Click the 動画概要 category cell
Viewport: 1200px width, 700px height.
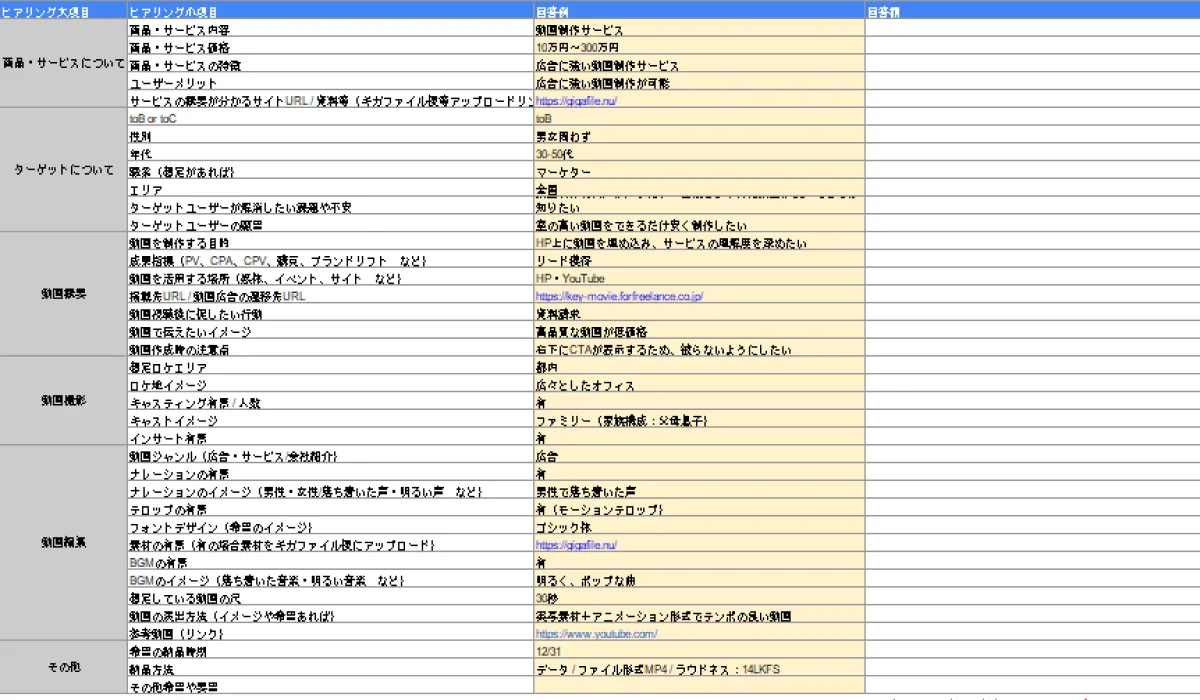(x=63, y=294)
